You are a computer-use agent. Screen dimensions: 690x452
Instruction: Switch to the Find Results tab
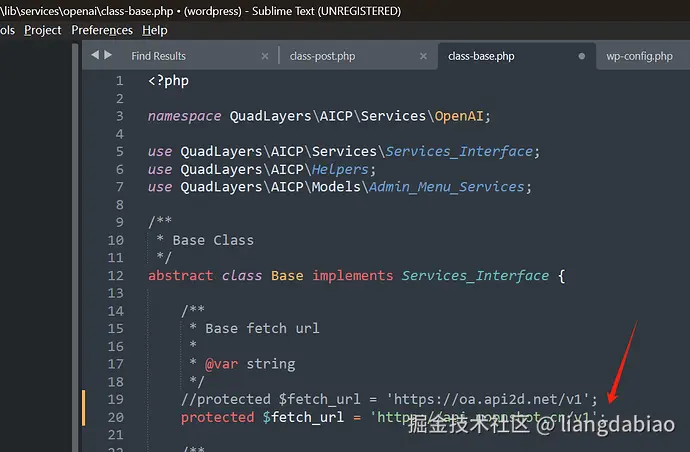point(158,56)
